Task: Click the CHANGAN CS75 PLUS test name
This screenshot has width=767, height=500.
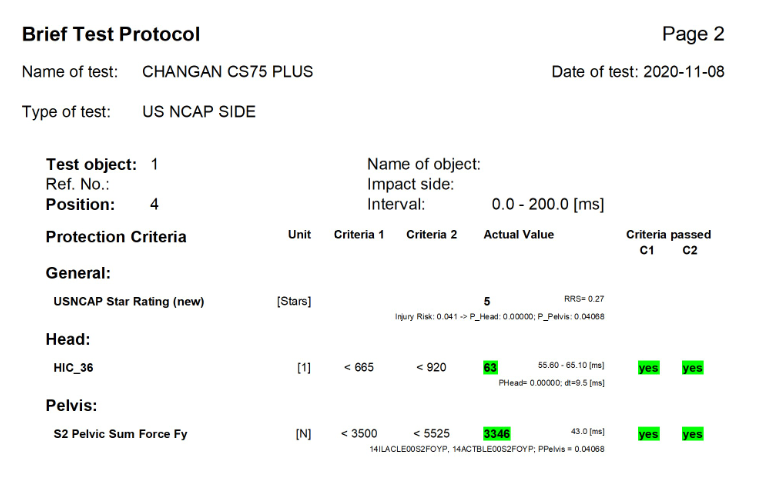Action: [227, 72]
